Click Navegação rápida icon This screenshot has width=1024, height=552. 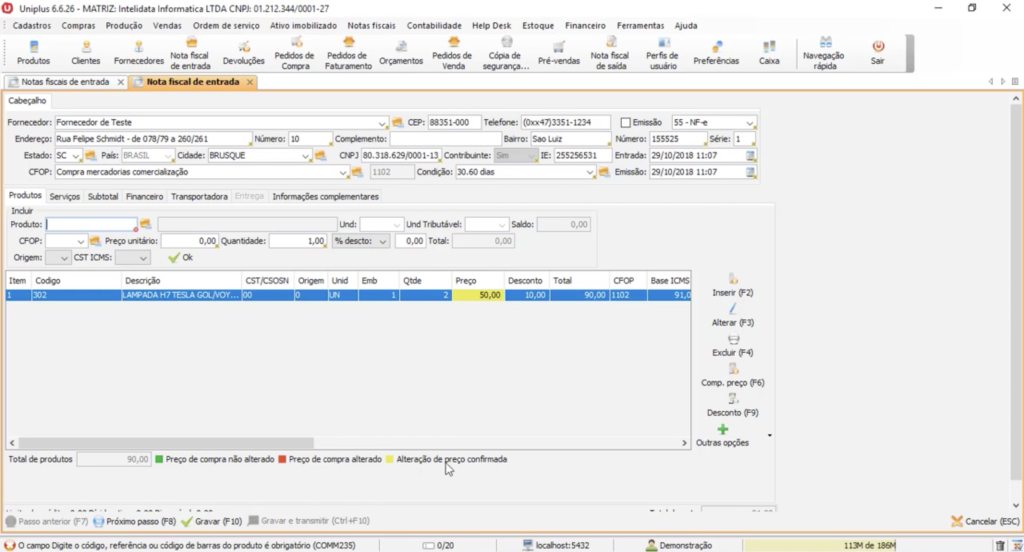pyautogui.click(x=826, y=51)
